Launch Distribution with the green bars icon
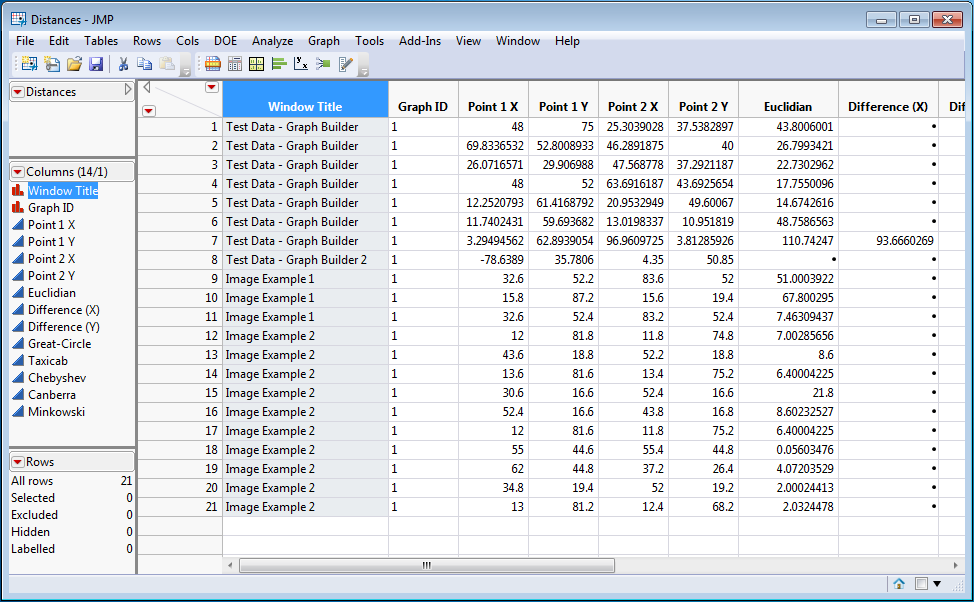974x602 pixels. (x=278, y=64)
